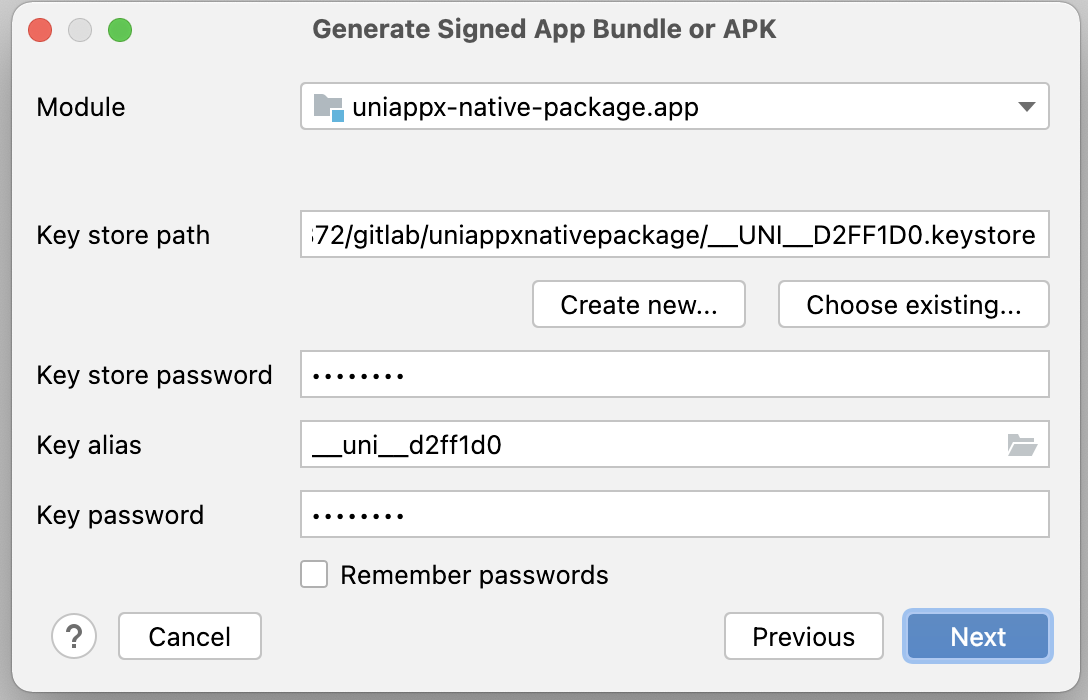
Task: Open the uniappx-native-package.app module combo box
Action: [x=674, y=106]
